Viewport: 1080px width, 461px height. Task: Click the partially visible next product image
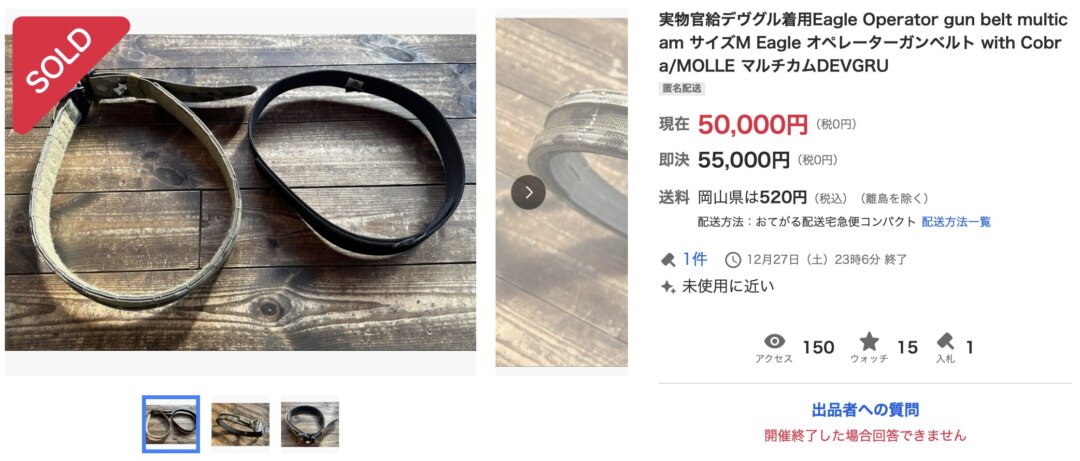click(561, 192)
